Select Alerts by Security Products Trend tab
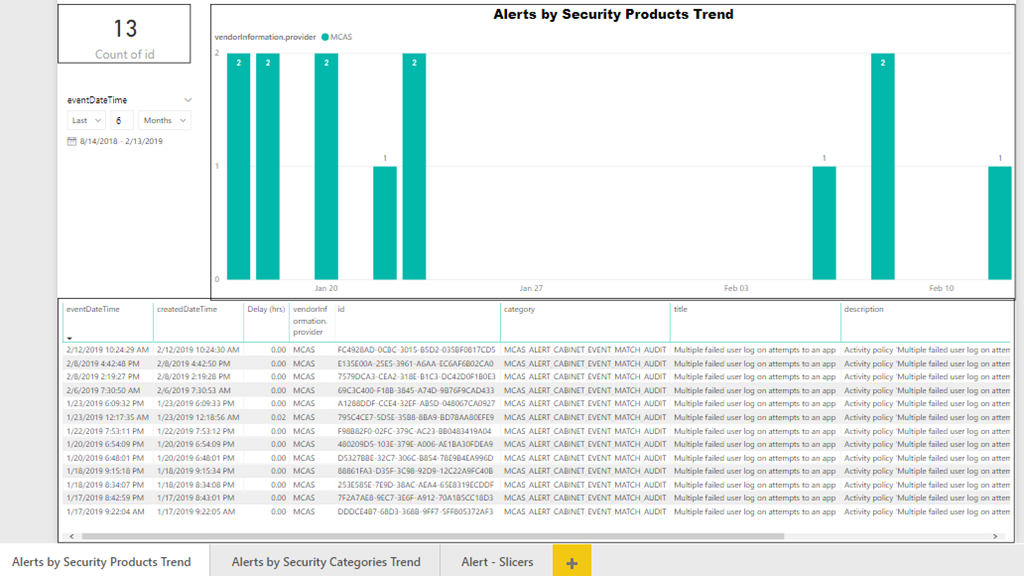Image resolution: width=1024 pixels, height=576 pixels. point(101,562)
